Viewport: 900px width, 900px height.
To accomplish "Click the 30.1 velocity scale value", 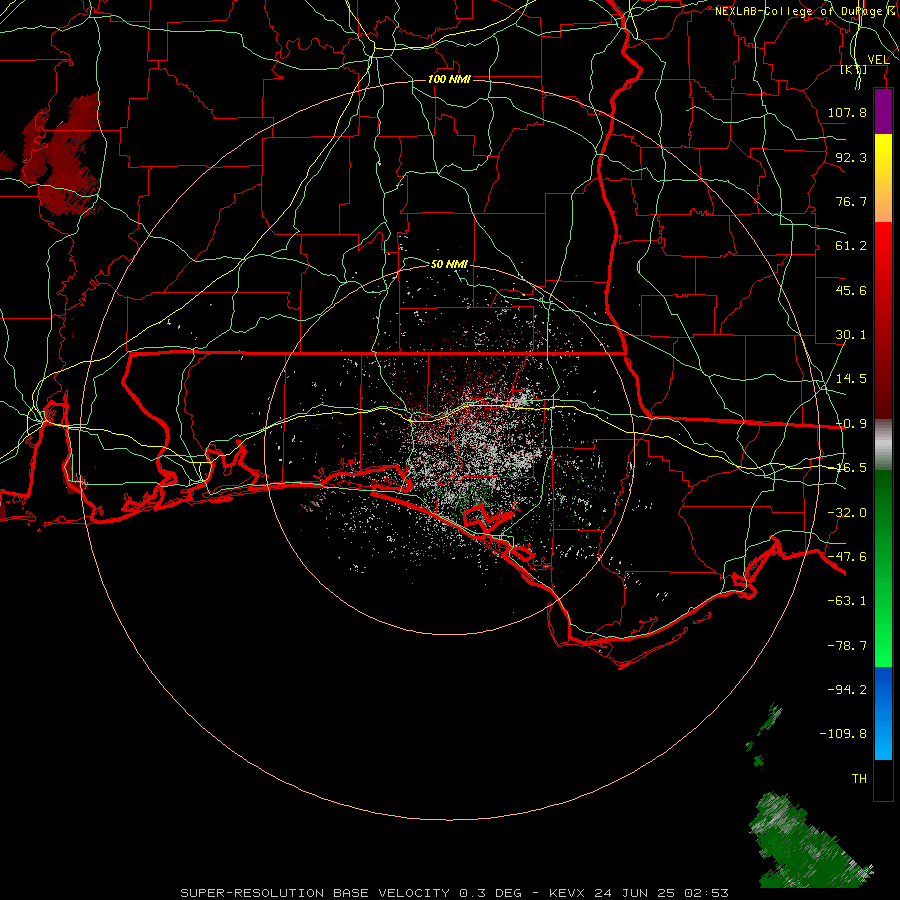I will [851, 335].
